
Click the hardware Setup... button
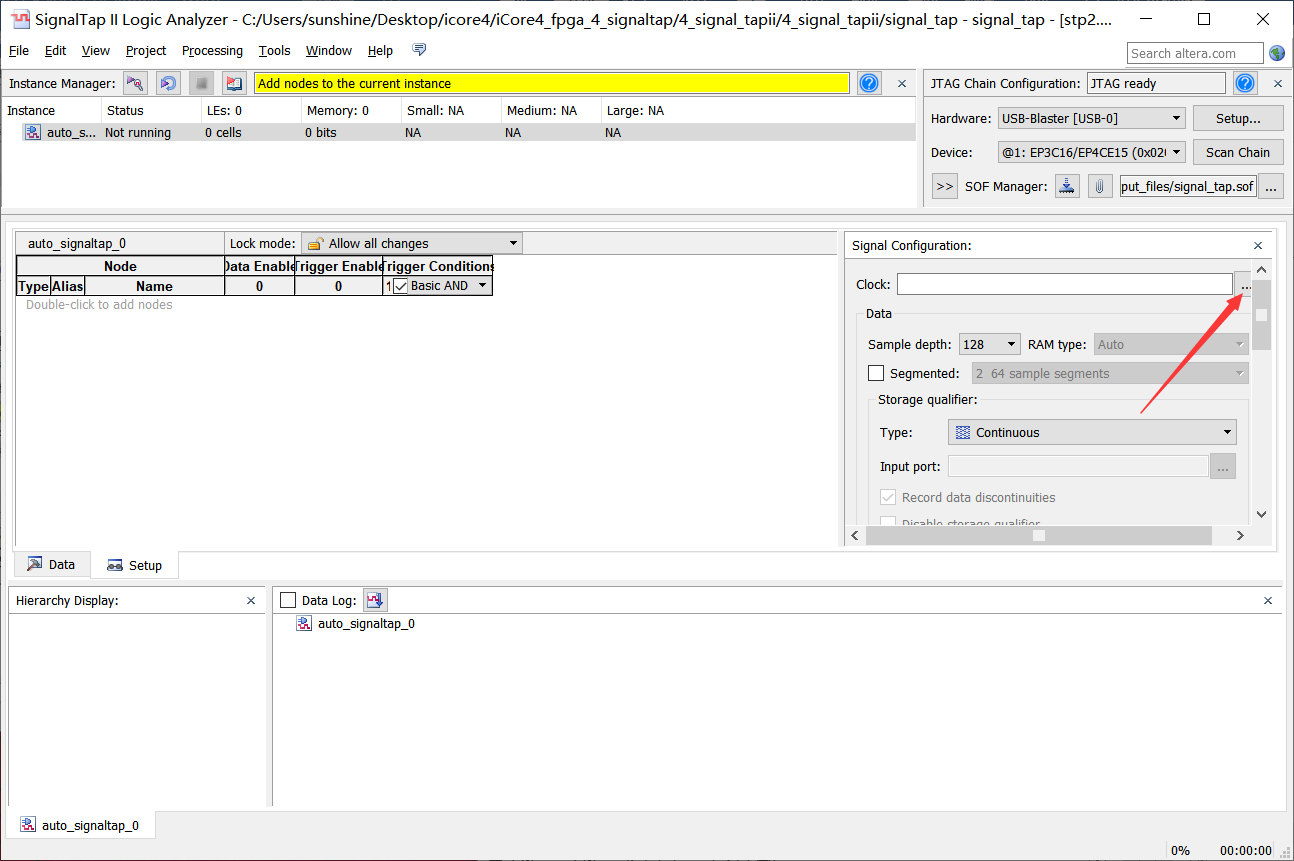click(x=1237, y=118)
